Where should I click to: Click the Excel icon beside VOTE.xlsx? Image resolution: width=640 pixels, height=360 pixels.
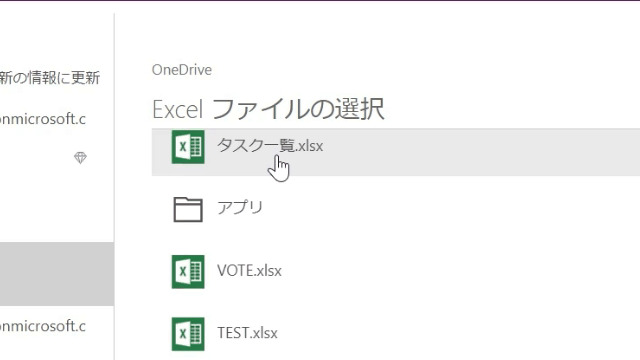pos(188,272)
